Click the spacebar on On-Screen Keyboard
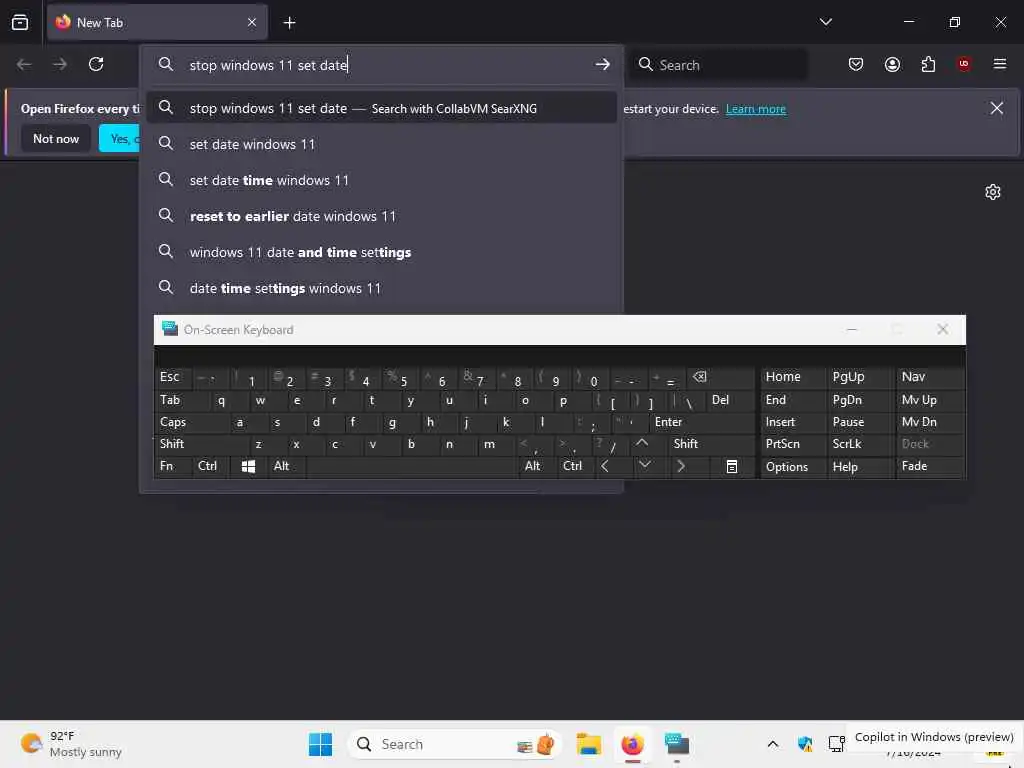Image resolution: width=1024 pixels, height=768 pixels. coord(411,466)
